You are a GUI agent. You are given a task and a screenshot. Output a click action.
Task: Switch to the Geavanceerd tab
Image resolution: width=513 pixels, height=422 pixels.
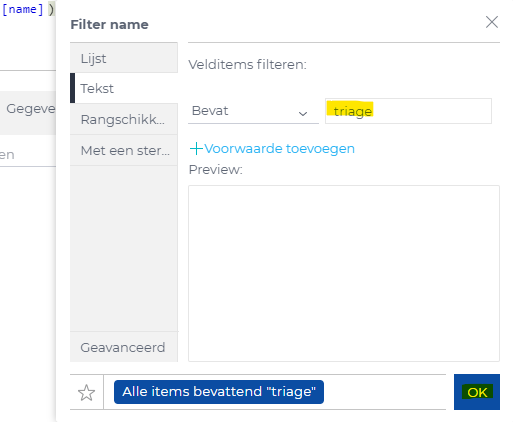pyautogui.click(x=124, y=347)
